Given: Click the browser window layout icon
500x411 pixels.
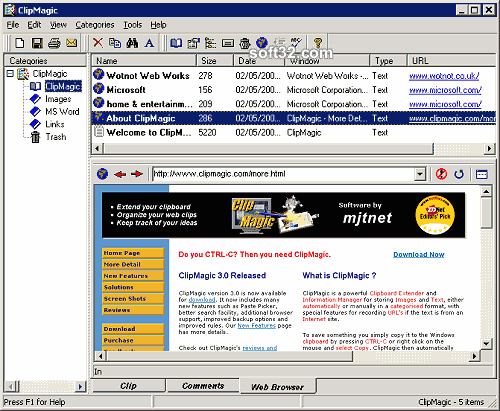Looking at the screenshot, I should (x=482, y=174).
